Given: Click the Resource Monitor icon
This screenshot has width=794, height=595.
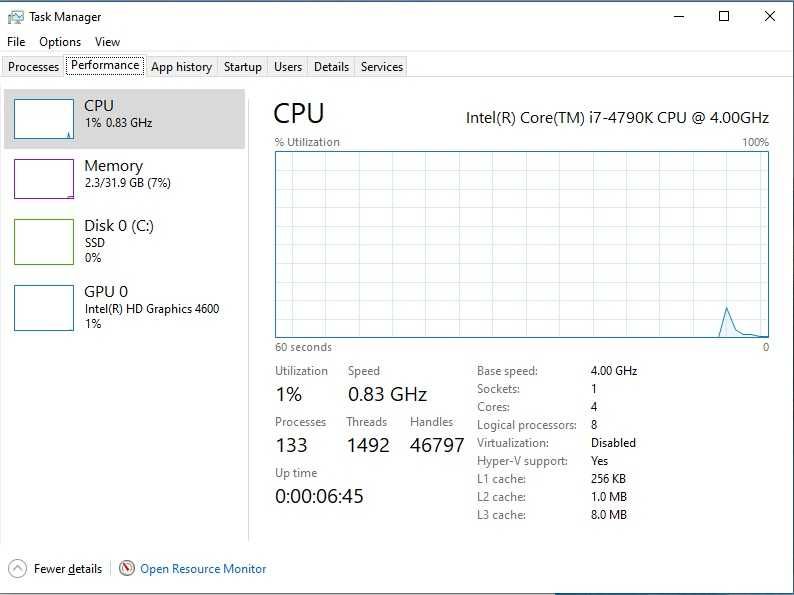Looking at the screenshot, I should pyautogui.click(x=127, y=568).
